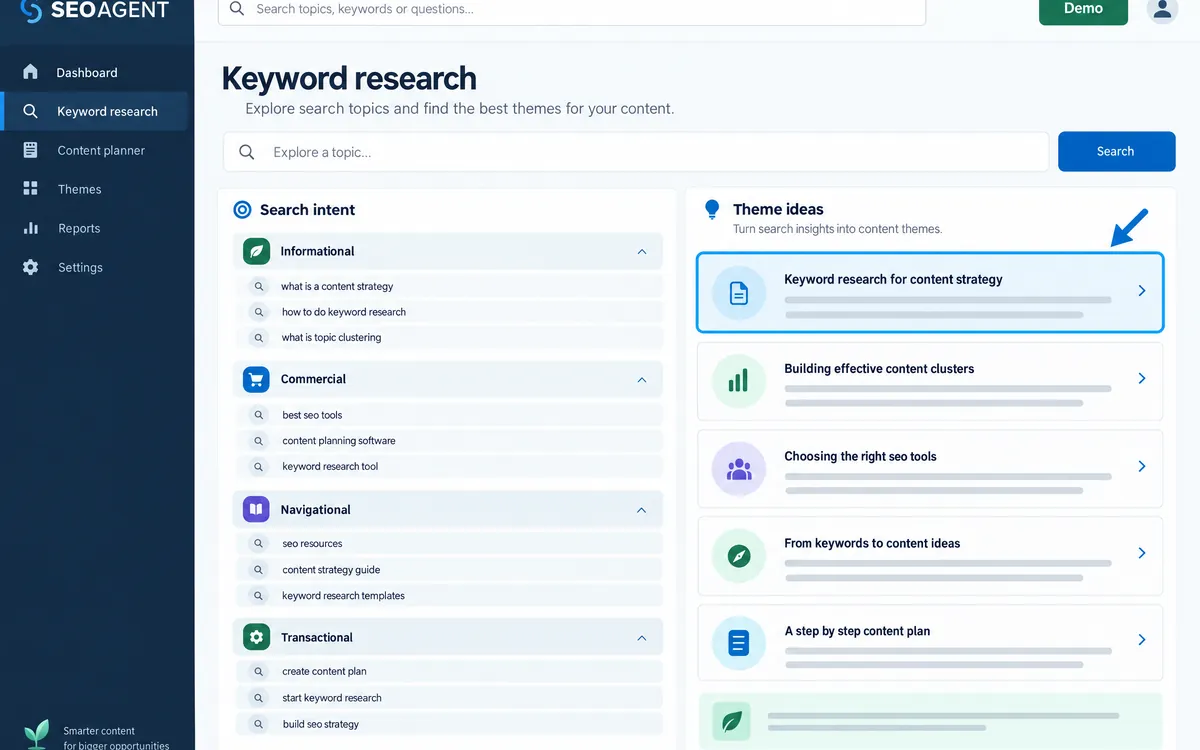Click the Navigational map icon
This screenshot has width=1200, height=750.
[x=257, y=509]
